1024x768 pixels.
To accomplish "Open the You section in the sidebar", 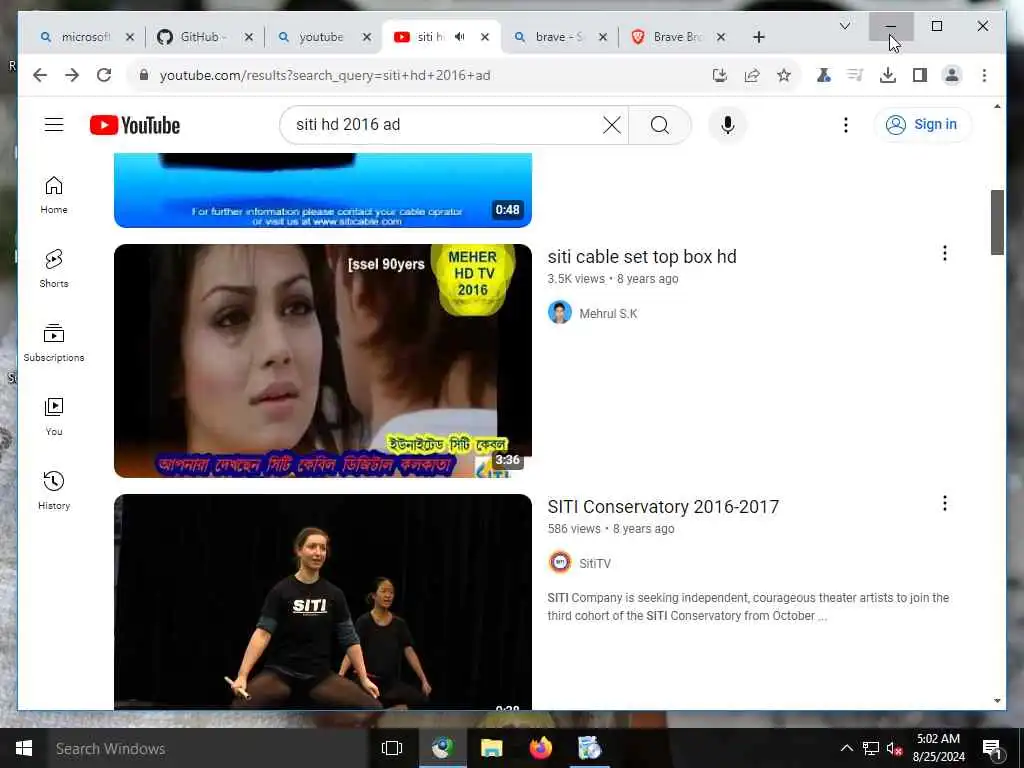I will tap(54, 417).
